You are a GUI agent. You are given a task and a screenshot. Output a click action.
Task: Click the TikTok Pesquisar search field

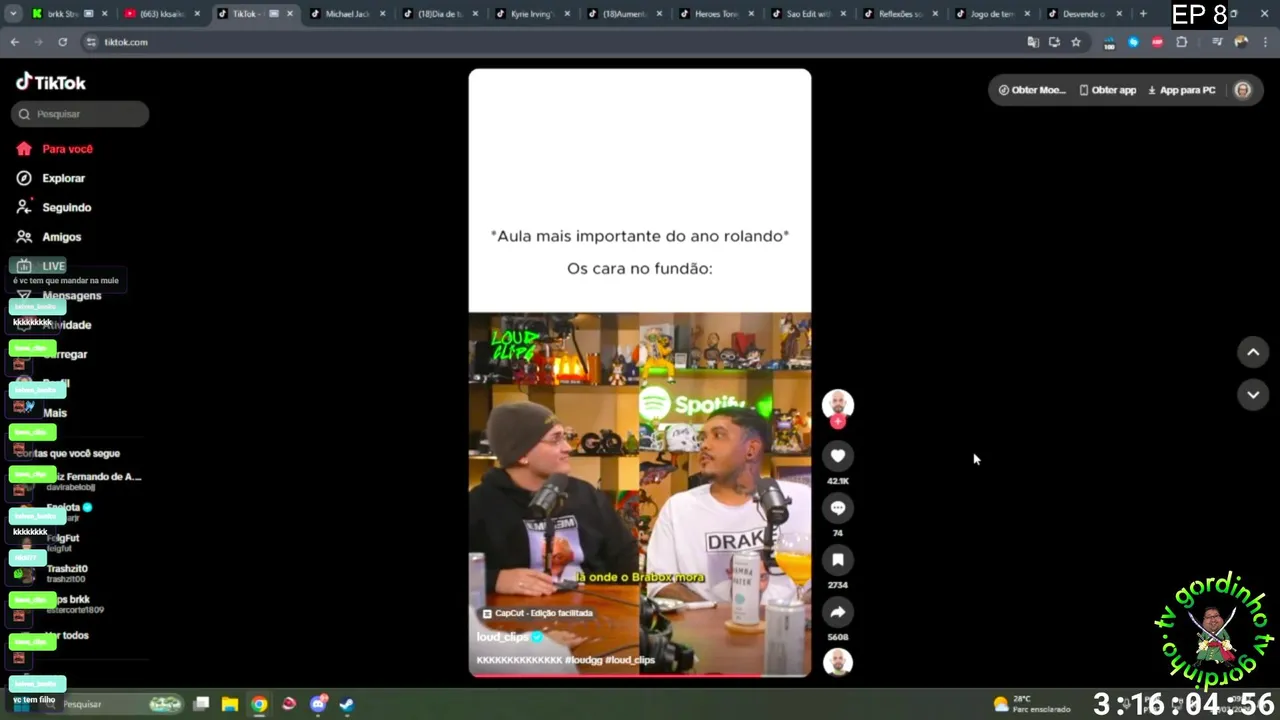click(x=80, y=114)
